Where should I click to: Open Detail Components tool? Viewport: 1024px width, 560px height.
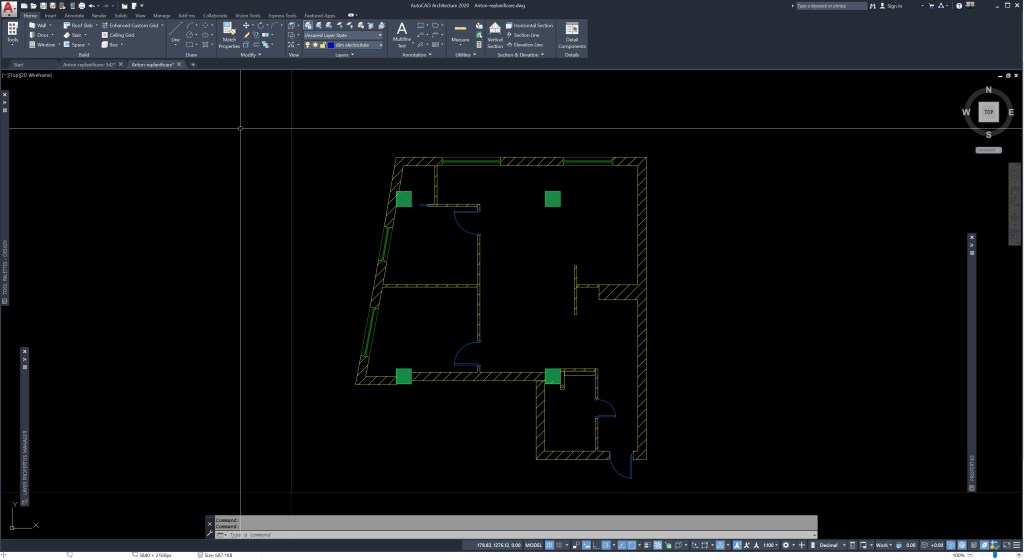[x=572, y=35]
